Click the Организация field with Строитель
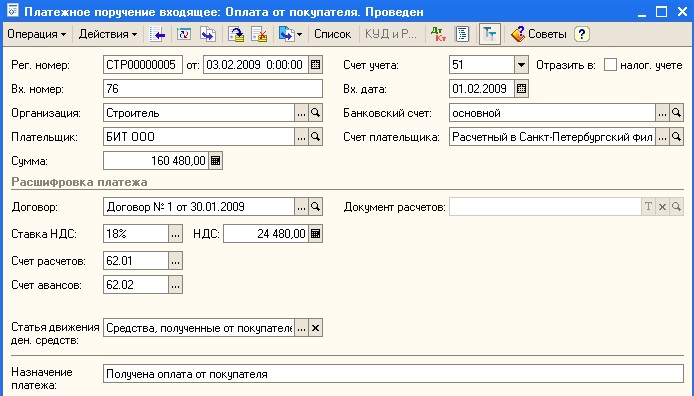 coord(199,113)
